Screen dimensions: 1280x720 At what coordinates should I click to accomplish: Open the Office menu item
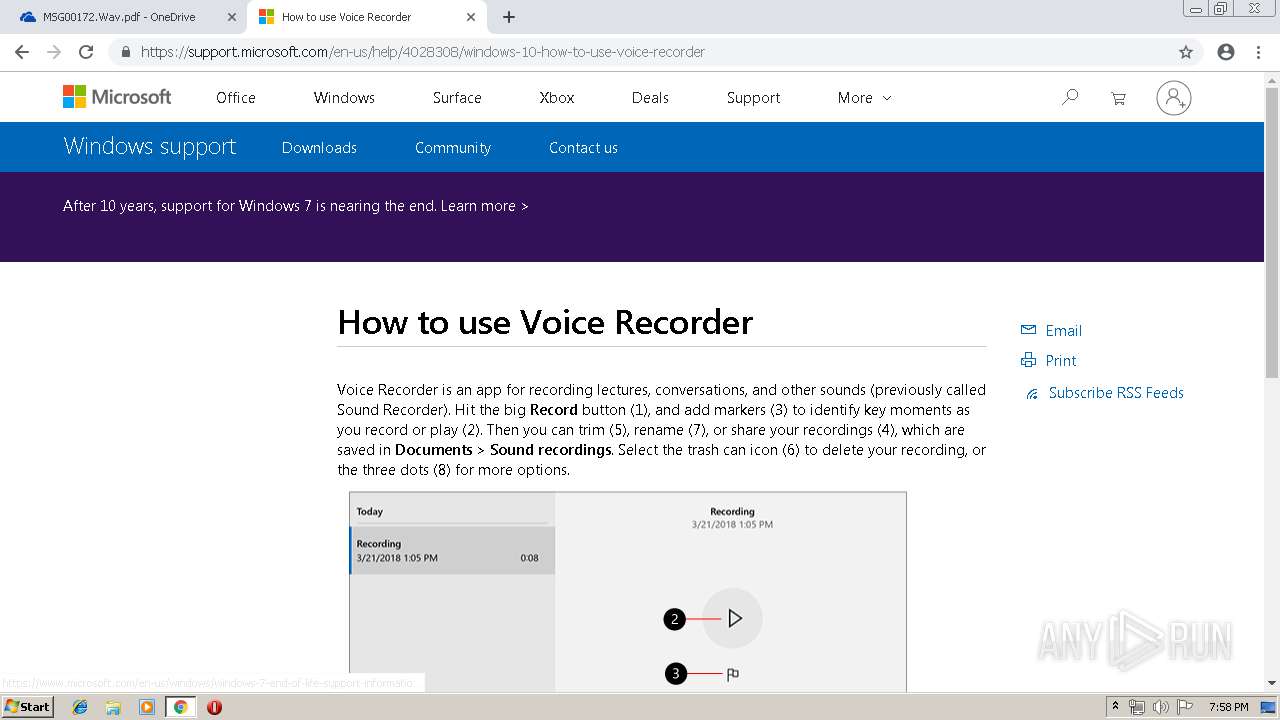tap(236, 97)
